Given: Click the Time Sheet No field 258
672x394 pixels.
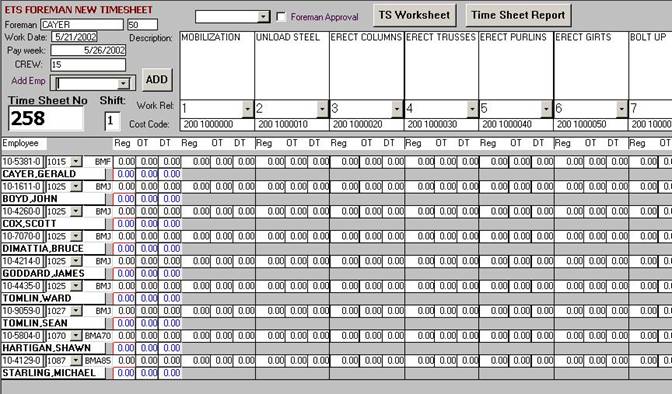Looking at the screenshot, I should click(x=46, y=119).
